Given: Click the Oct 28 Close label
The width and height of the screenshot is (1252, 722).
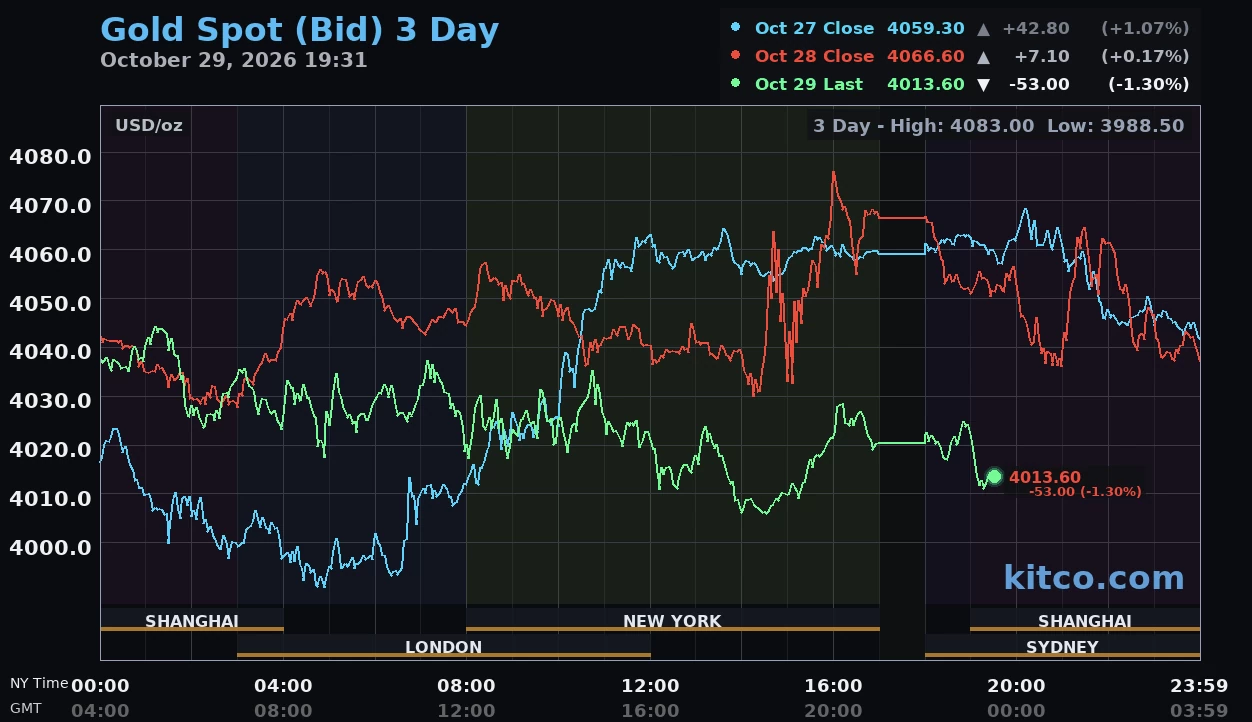Looking at the screenshot, I should tap(814, 56).
